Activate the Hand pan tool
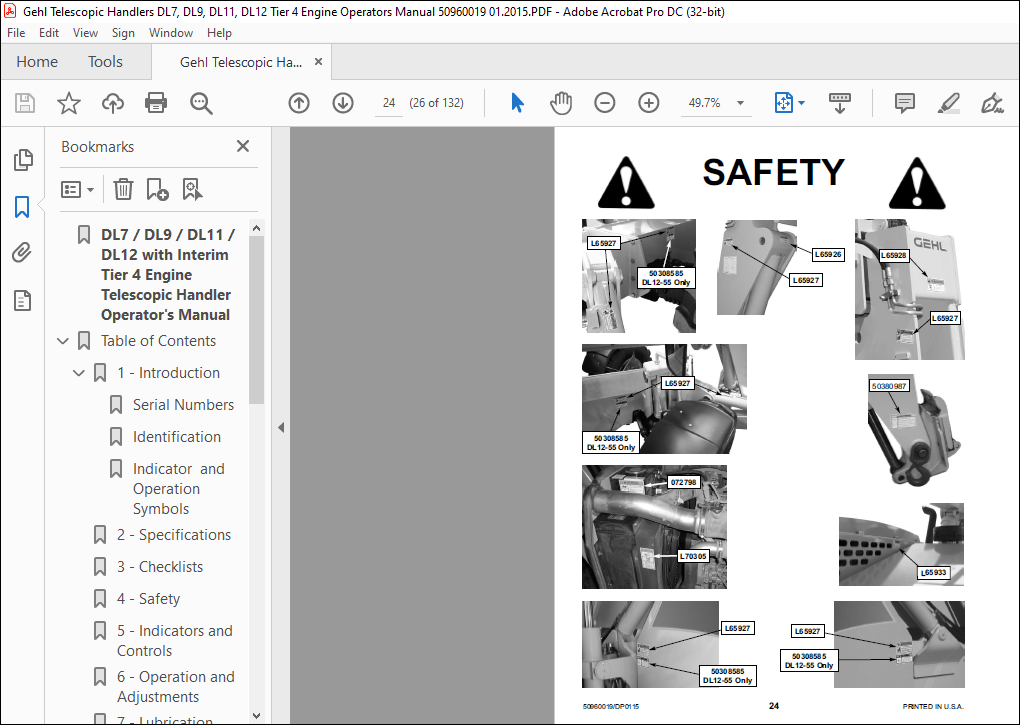 561,103
